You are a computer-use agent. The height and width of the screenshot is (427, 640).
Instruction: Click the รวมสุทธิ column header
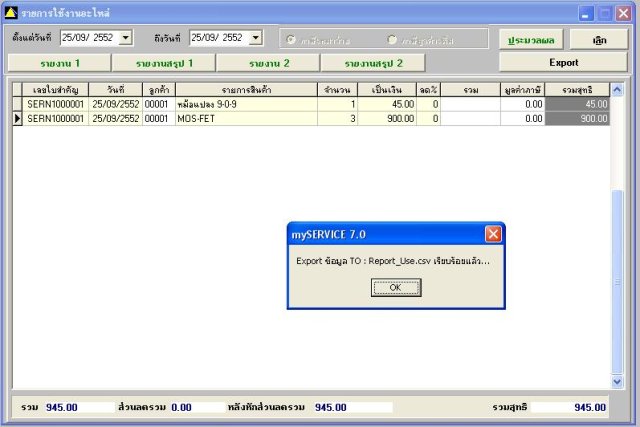click(x=577, y=89)
